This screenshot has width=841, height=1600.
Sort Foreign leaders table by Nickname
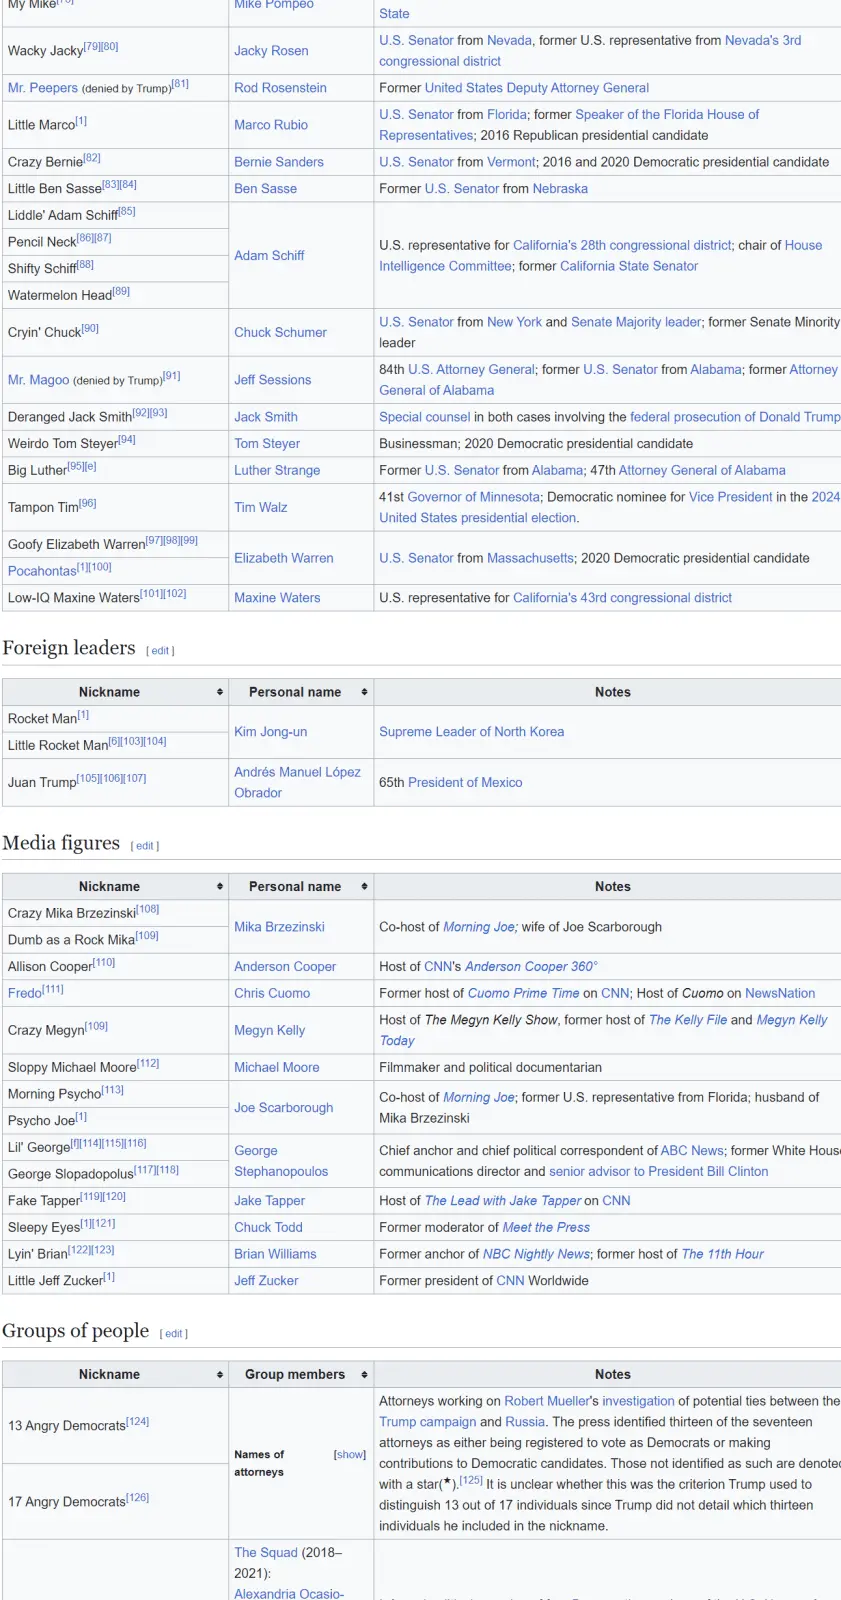pos(219,692)
